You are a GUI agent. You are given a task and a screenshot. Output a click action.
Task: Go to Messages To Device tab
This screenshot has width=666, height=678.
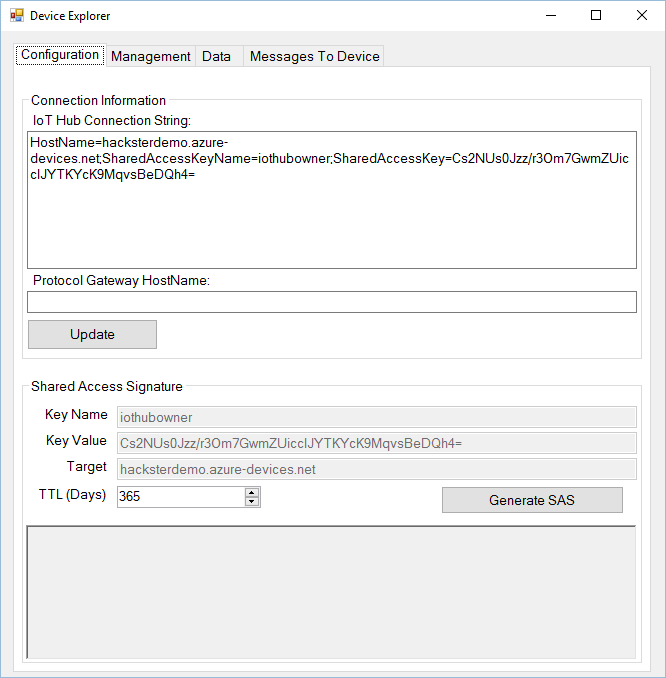coord(314,56)
